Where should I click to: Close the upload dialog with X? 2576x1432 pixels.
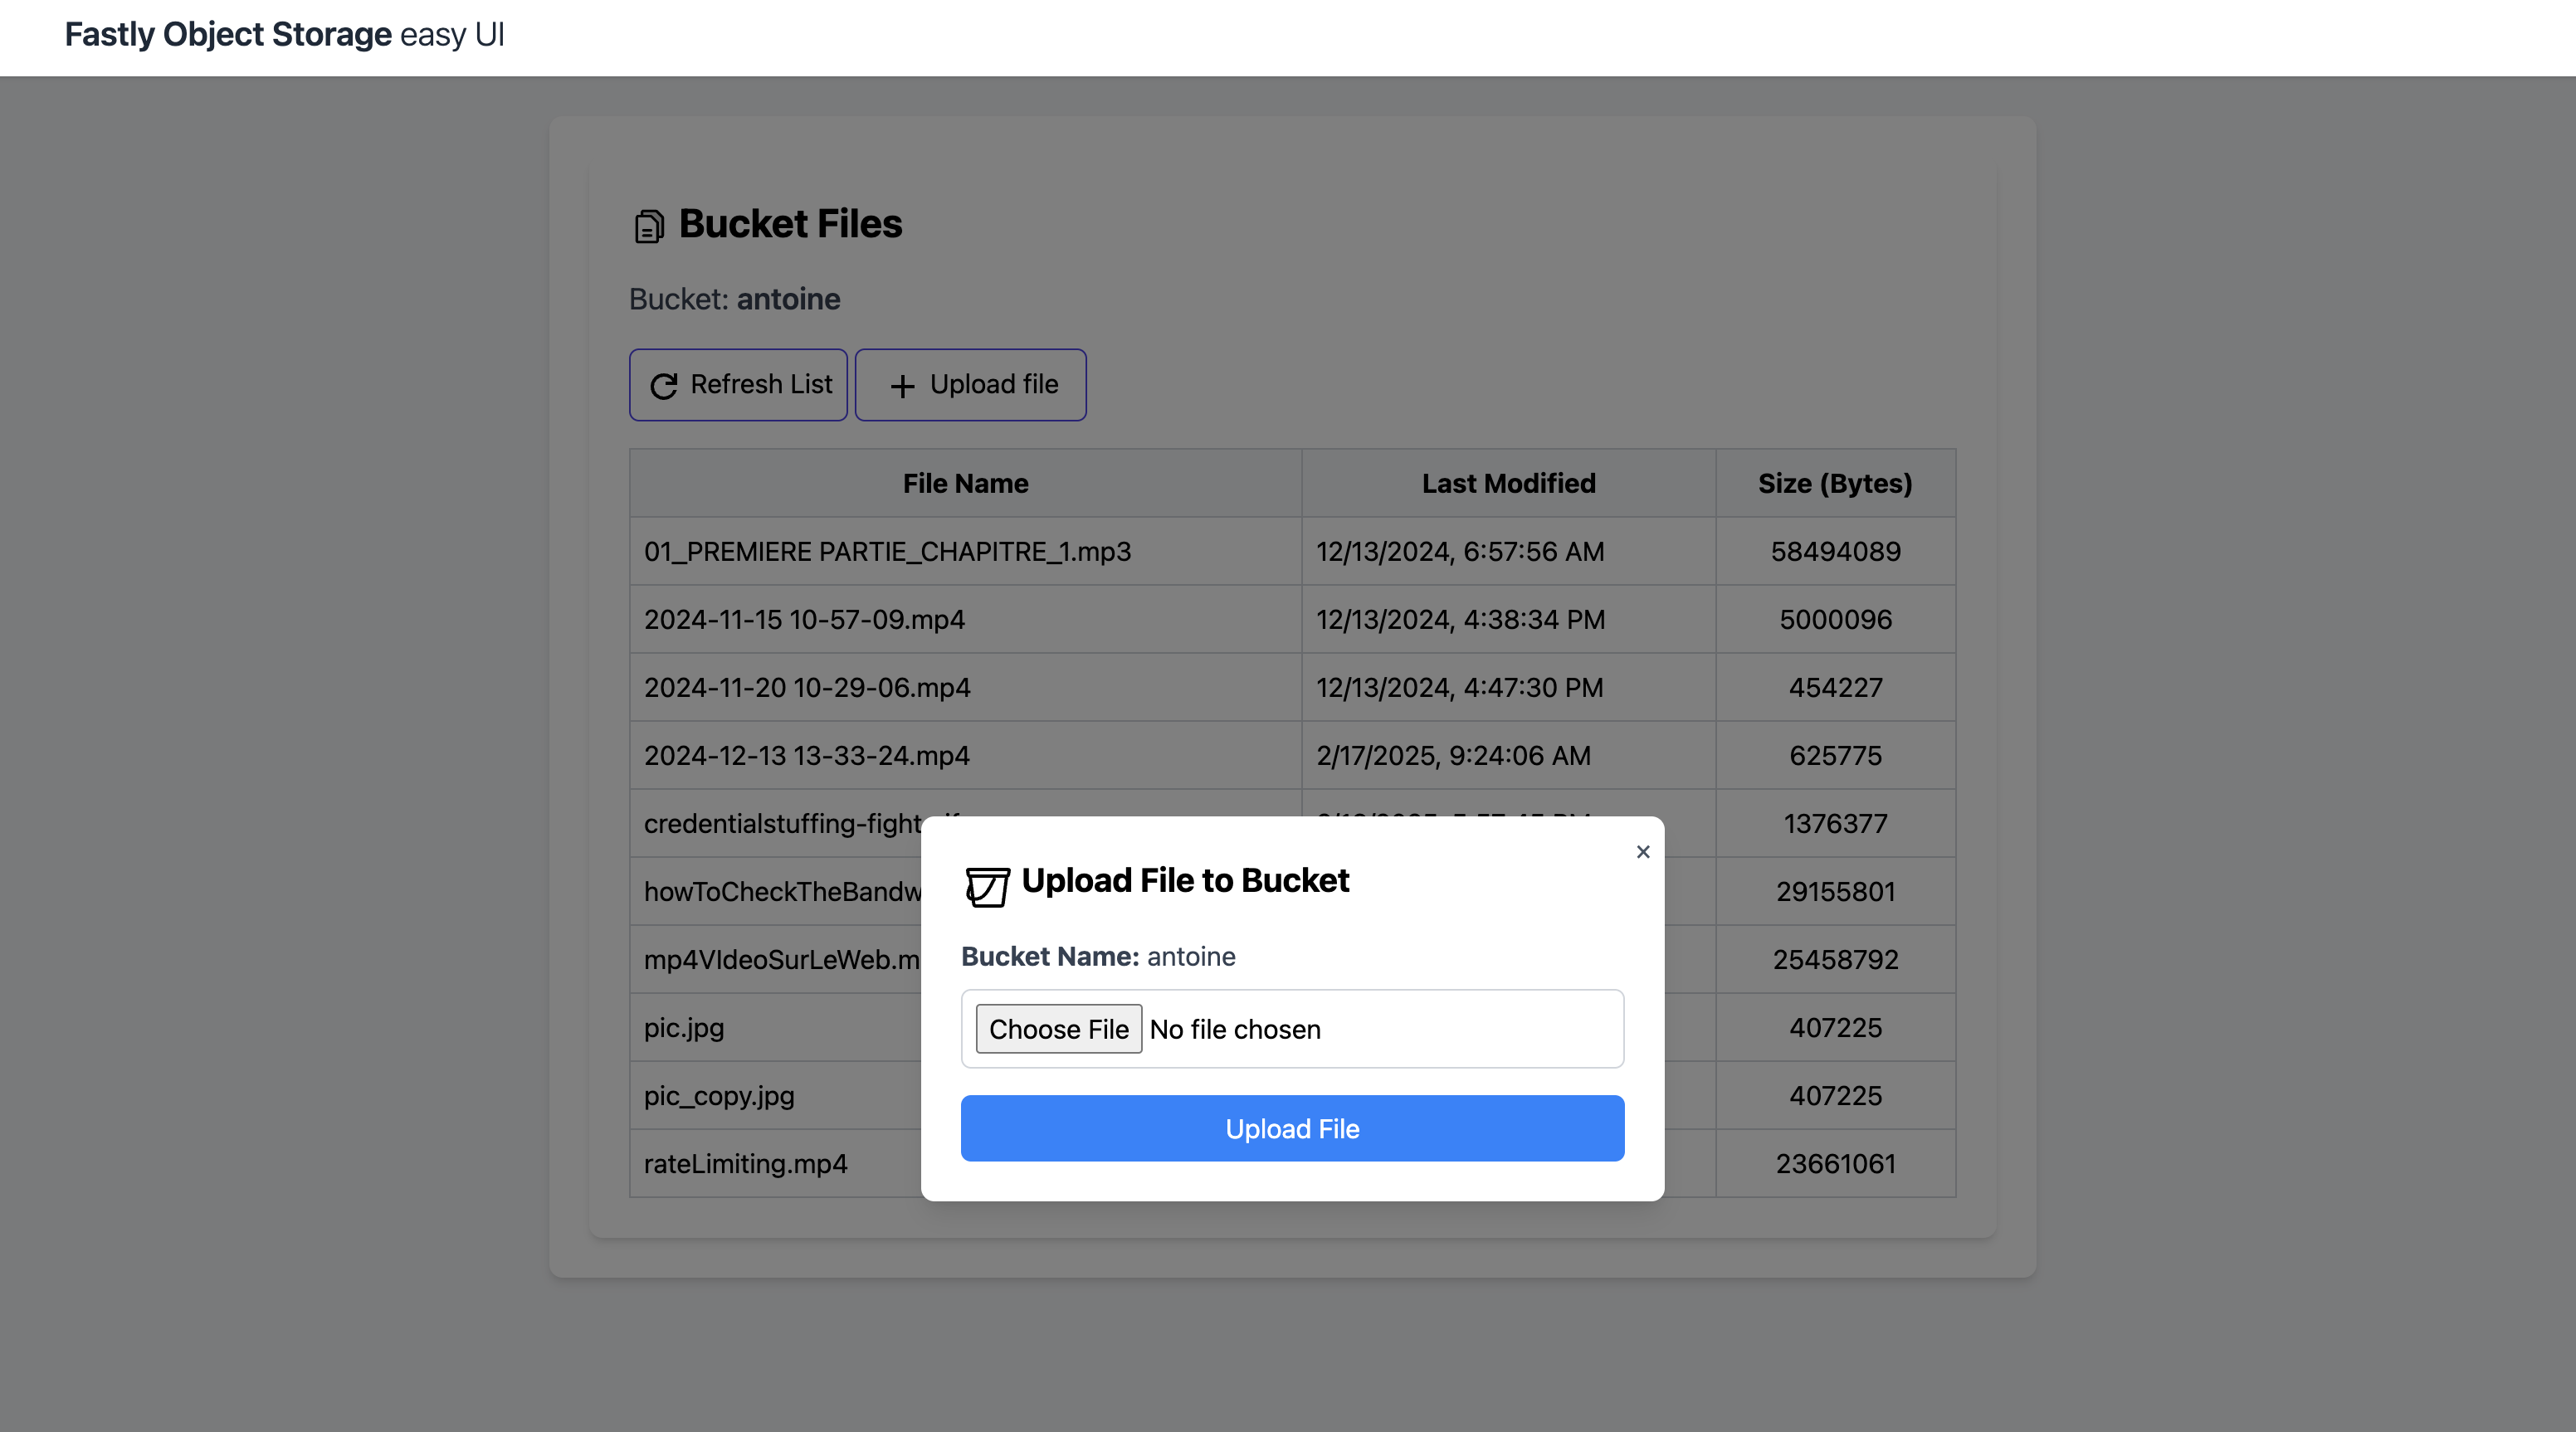[x=1642, y=852]
